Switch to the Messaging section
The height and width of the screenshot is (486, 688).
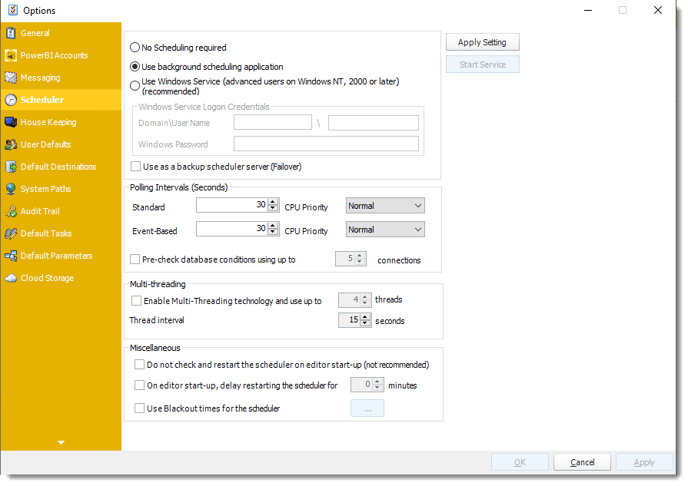tap(61, 78)
